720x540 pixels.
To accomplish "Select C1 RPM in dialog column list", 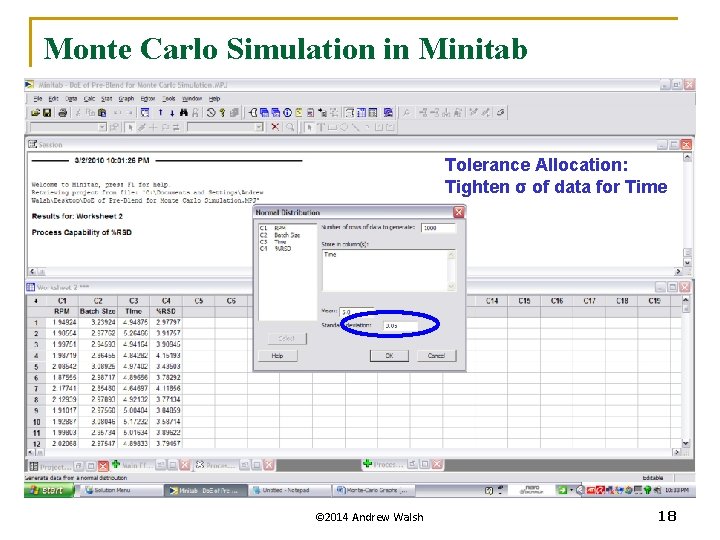I will tap(287, 228).
